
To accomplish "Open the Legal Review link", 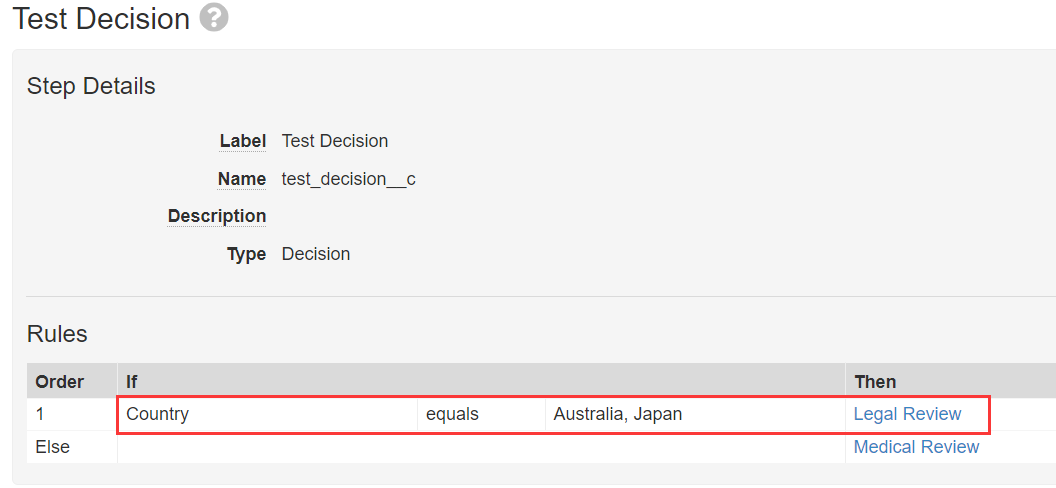I will 907,414.
